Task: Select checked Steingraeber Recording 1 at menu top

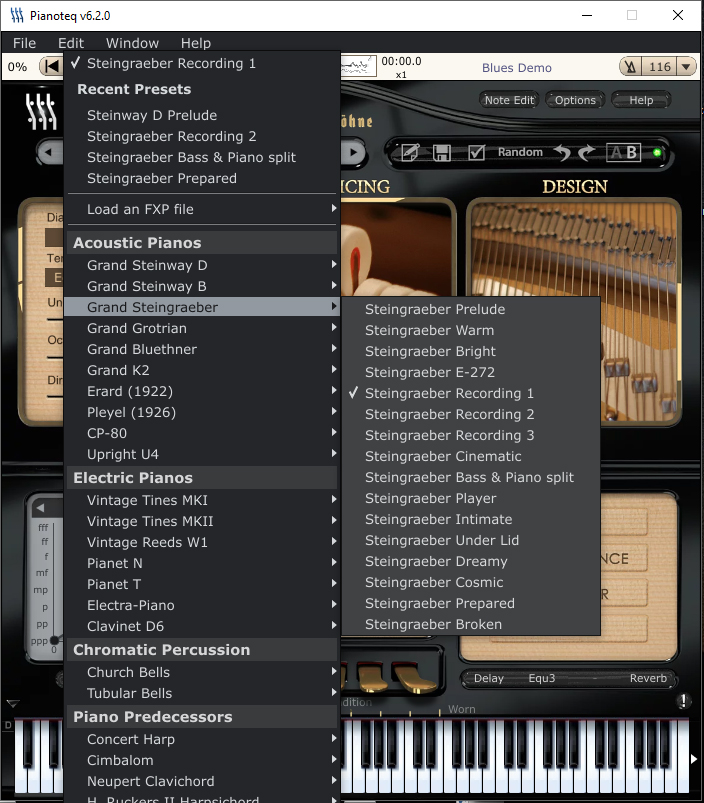Action: (x=202, y=64)
